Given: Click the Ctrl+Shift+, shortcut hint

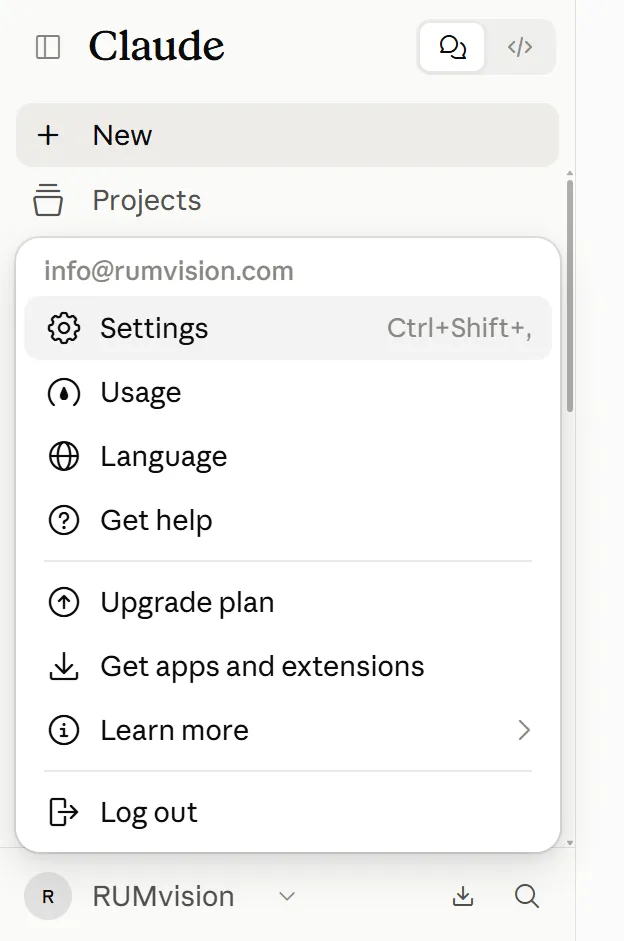Looking at the screenshot, I should pyautogui.click(x=460, y=328).
